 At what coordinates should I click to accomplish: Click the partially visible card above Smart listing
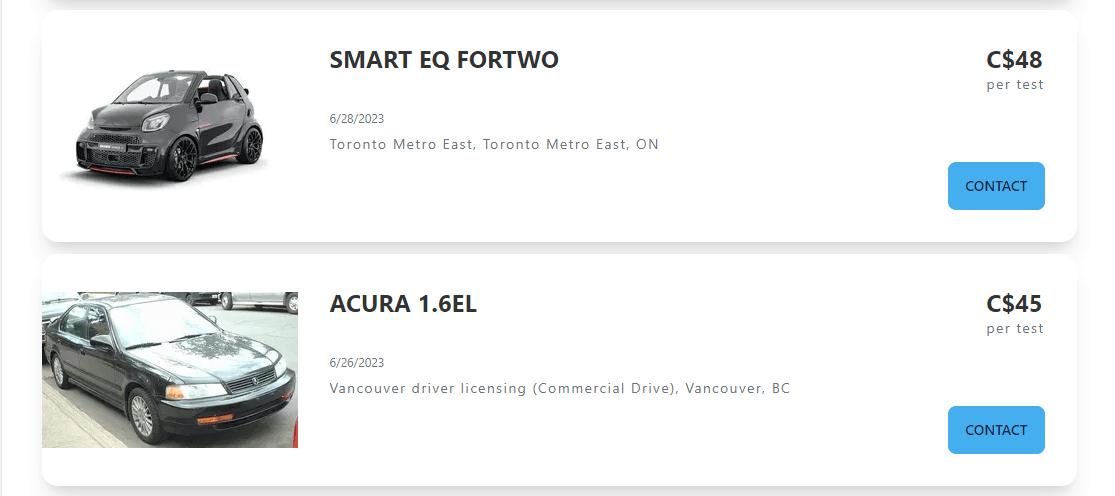coord(560,4)
